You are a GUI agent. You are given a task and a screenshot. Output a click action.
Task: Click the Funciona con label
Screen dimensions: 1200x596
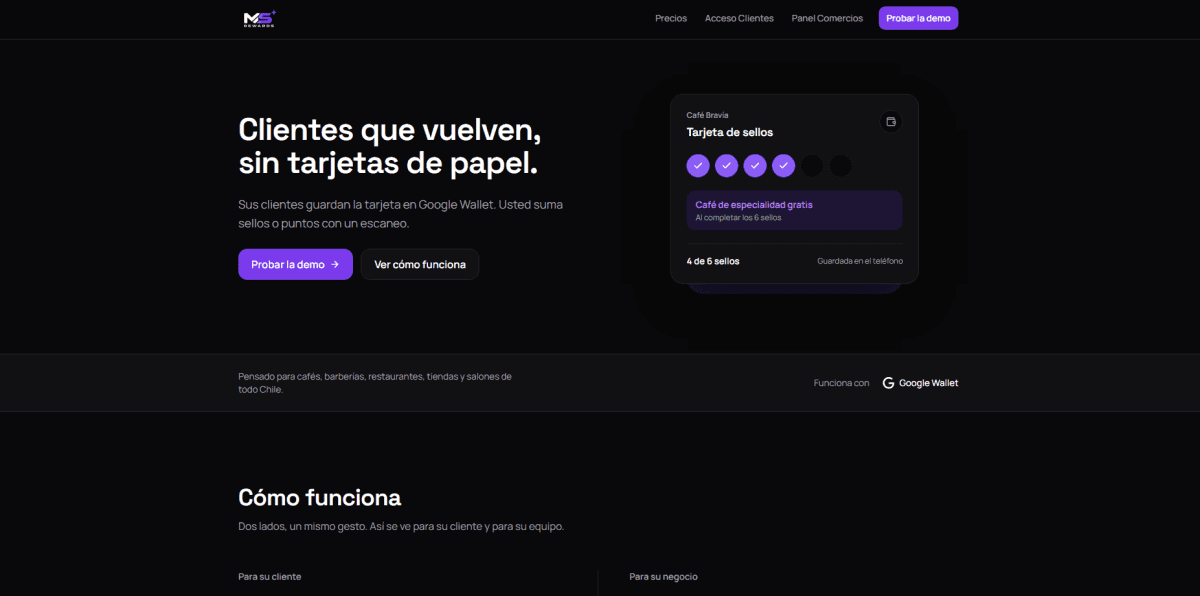pos(842,383)
